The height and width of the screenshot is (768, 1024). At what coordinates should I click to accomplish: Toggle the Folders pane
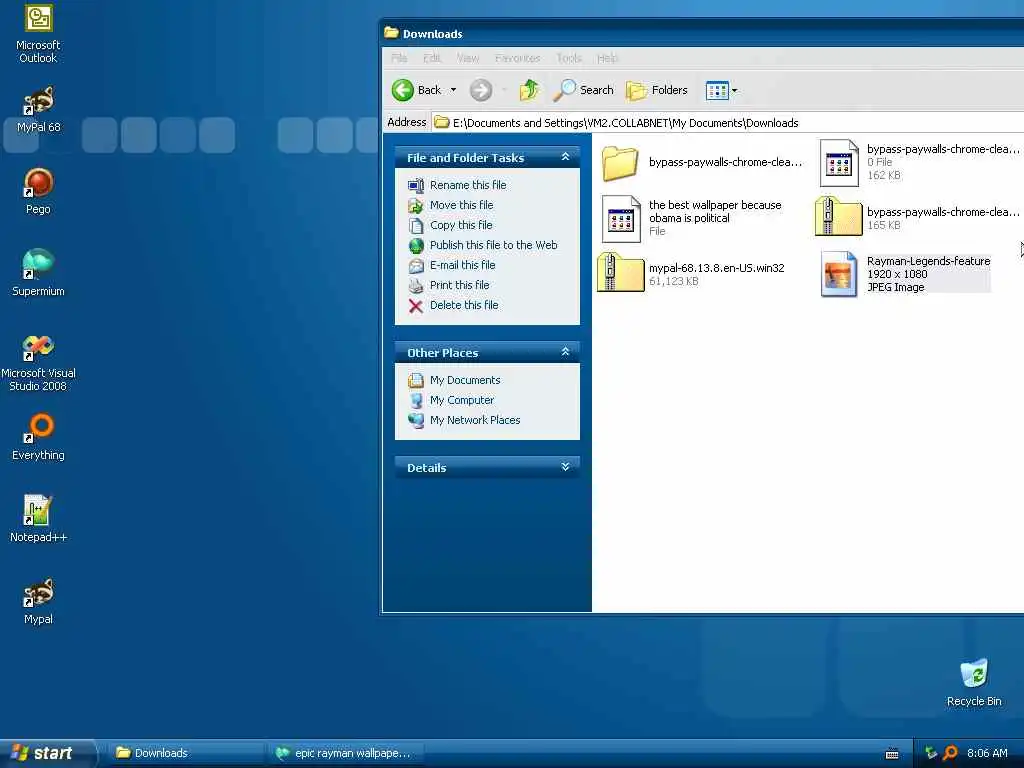tap(657, 90)
